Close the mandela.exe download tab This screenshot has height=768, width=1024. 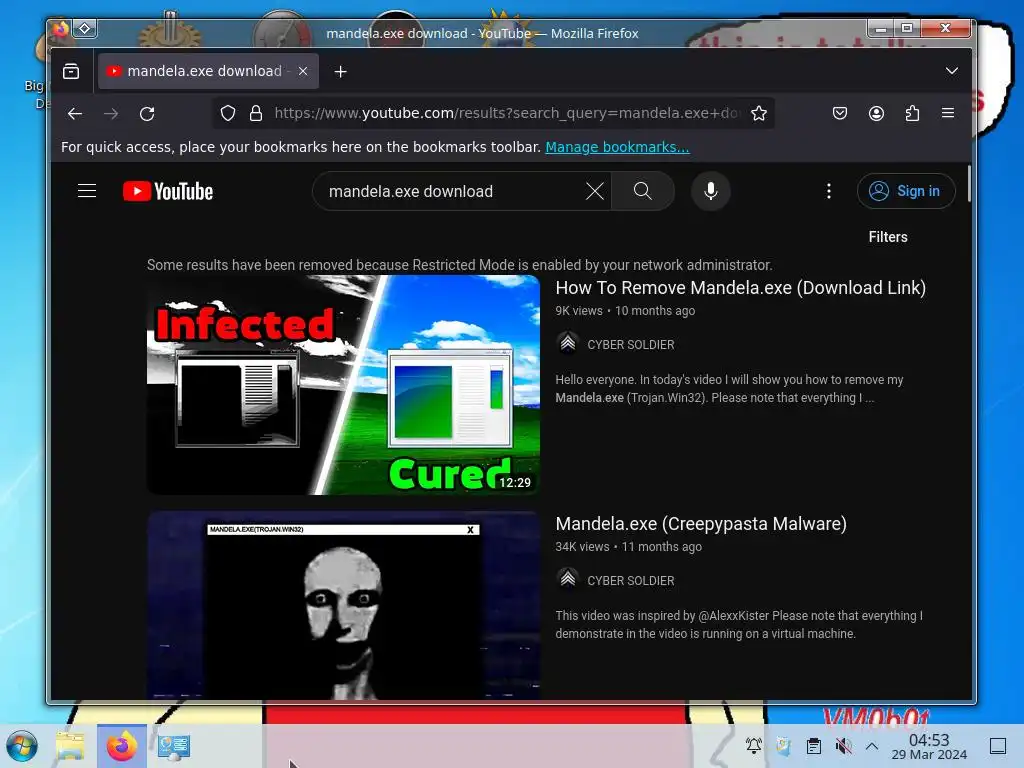pos(302,71)
